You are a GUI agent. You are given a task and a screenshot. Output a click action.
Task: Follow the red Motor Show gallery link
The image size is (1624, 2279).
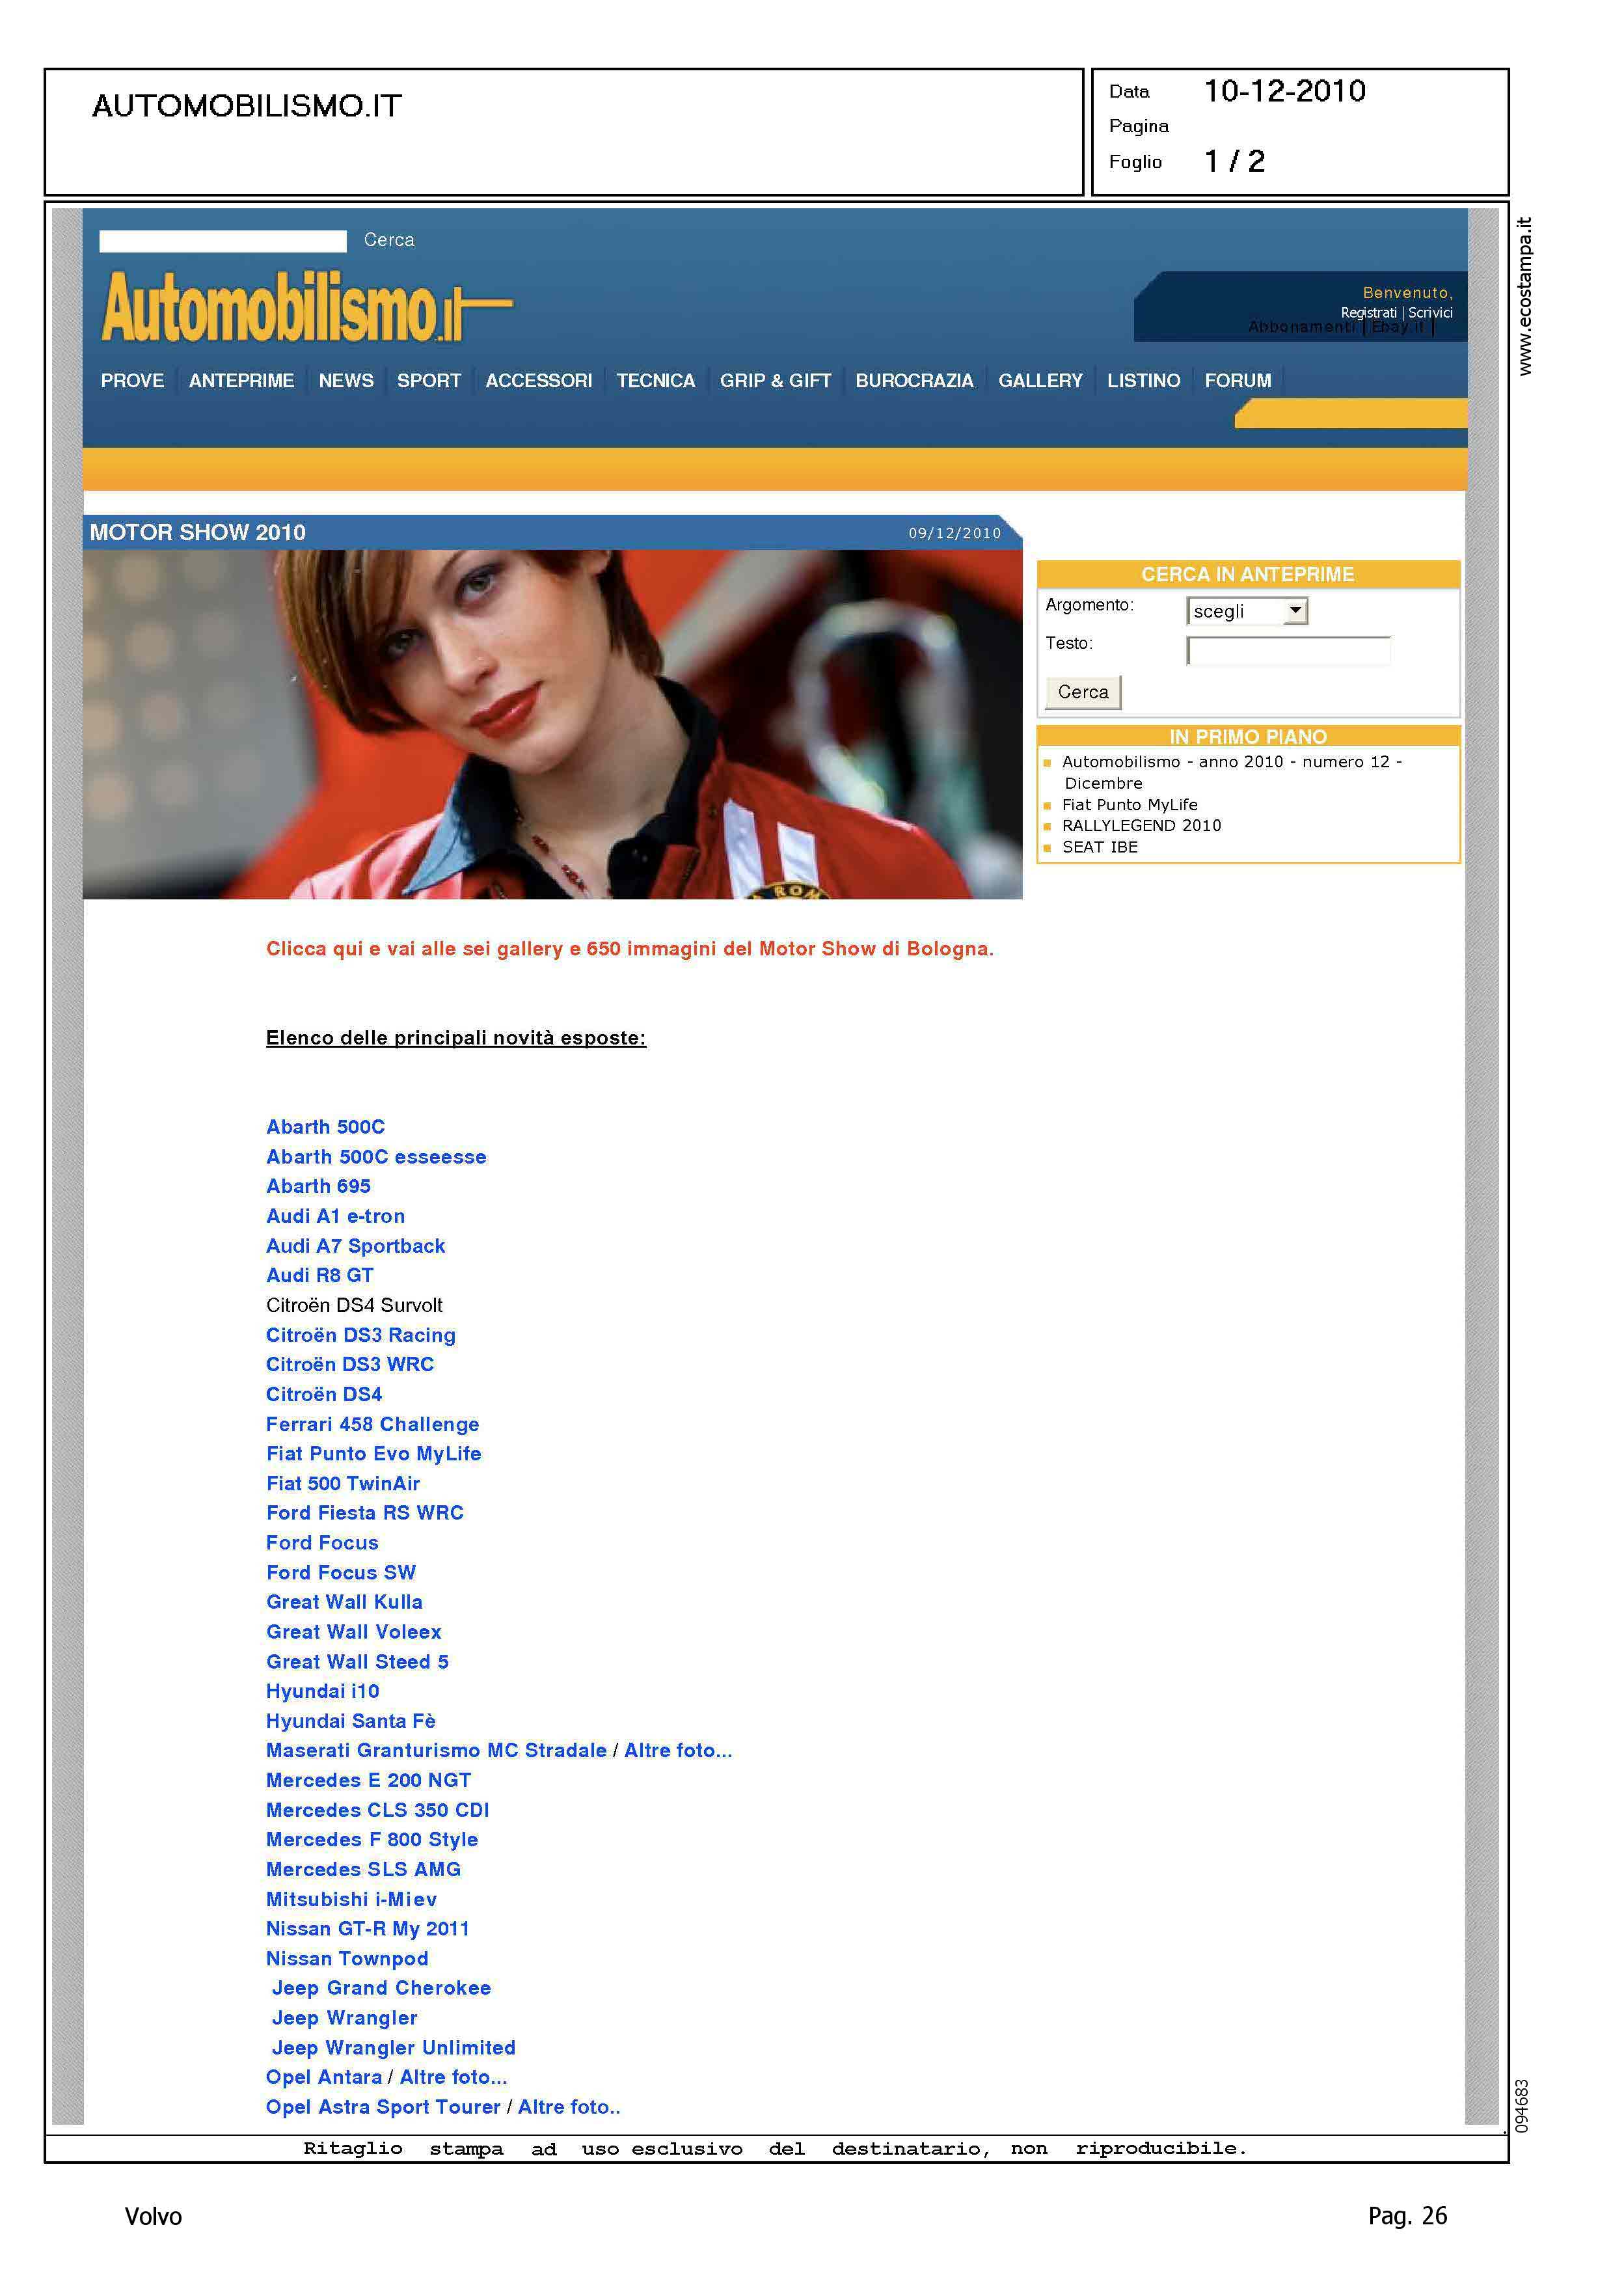pos(629,948)
